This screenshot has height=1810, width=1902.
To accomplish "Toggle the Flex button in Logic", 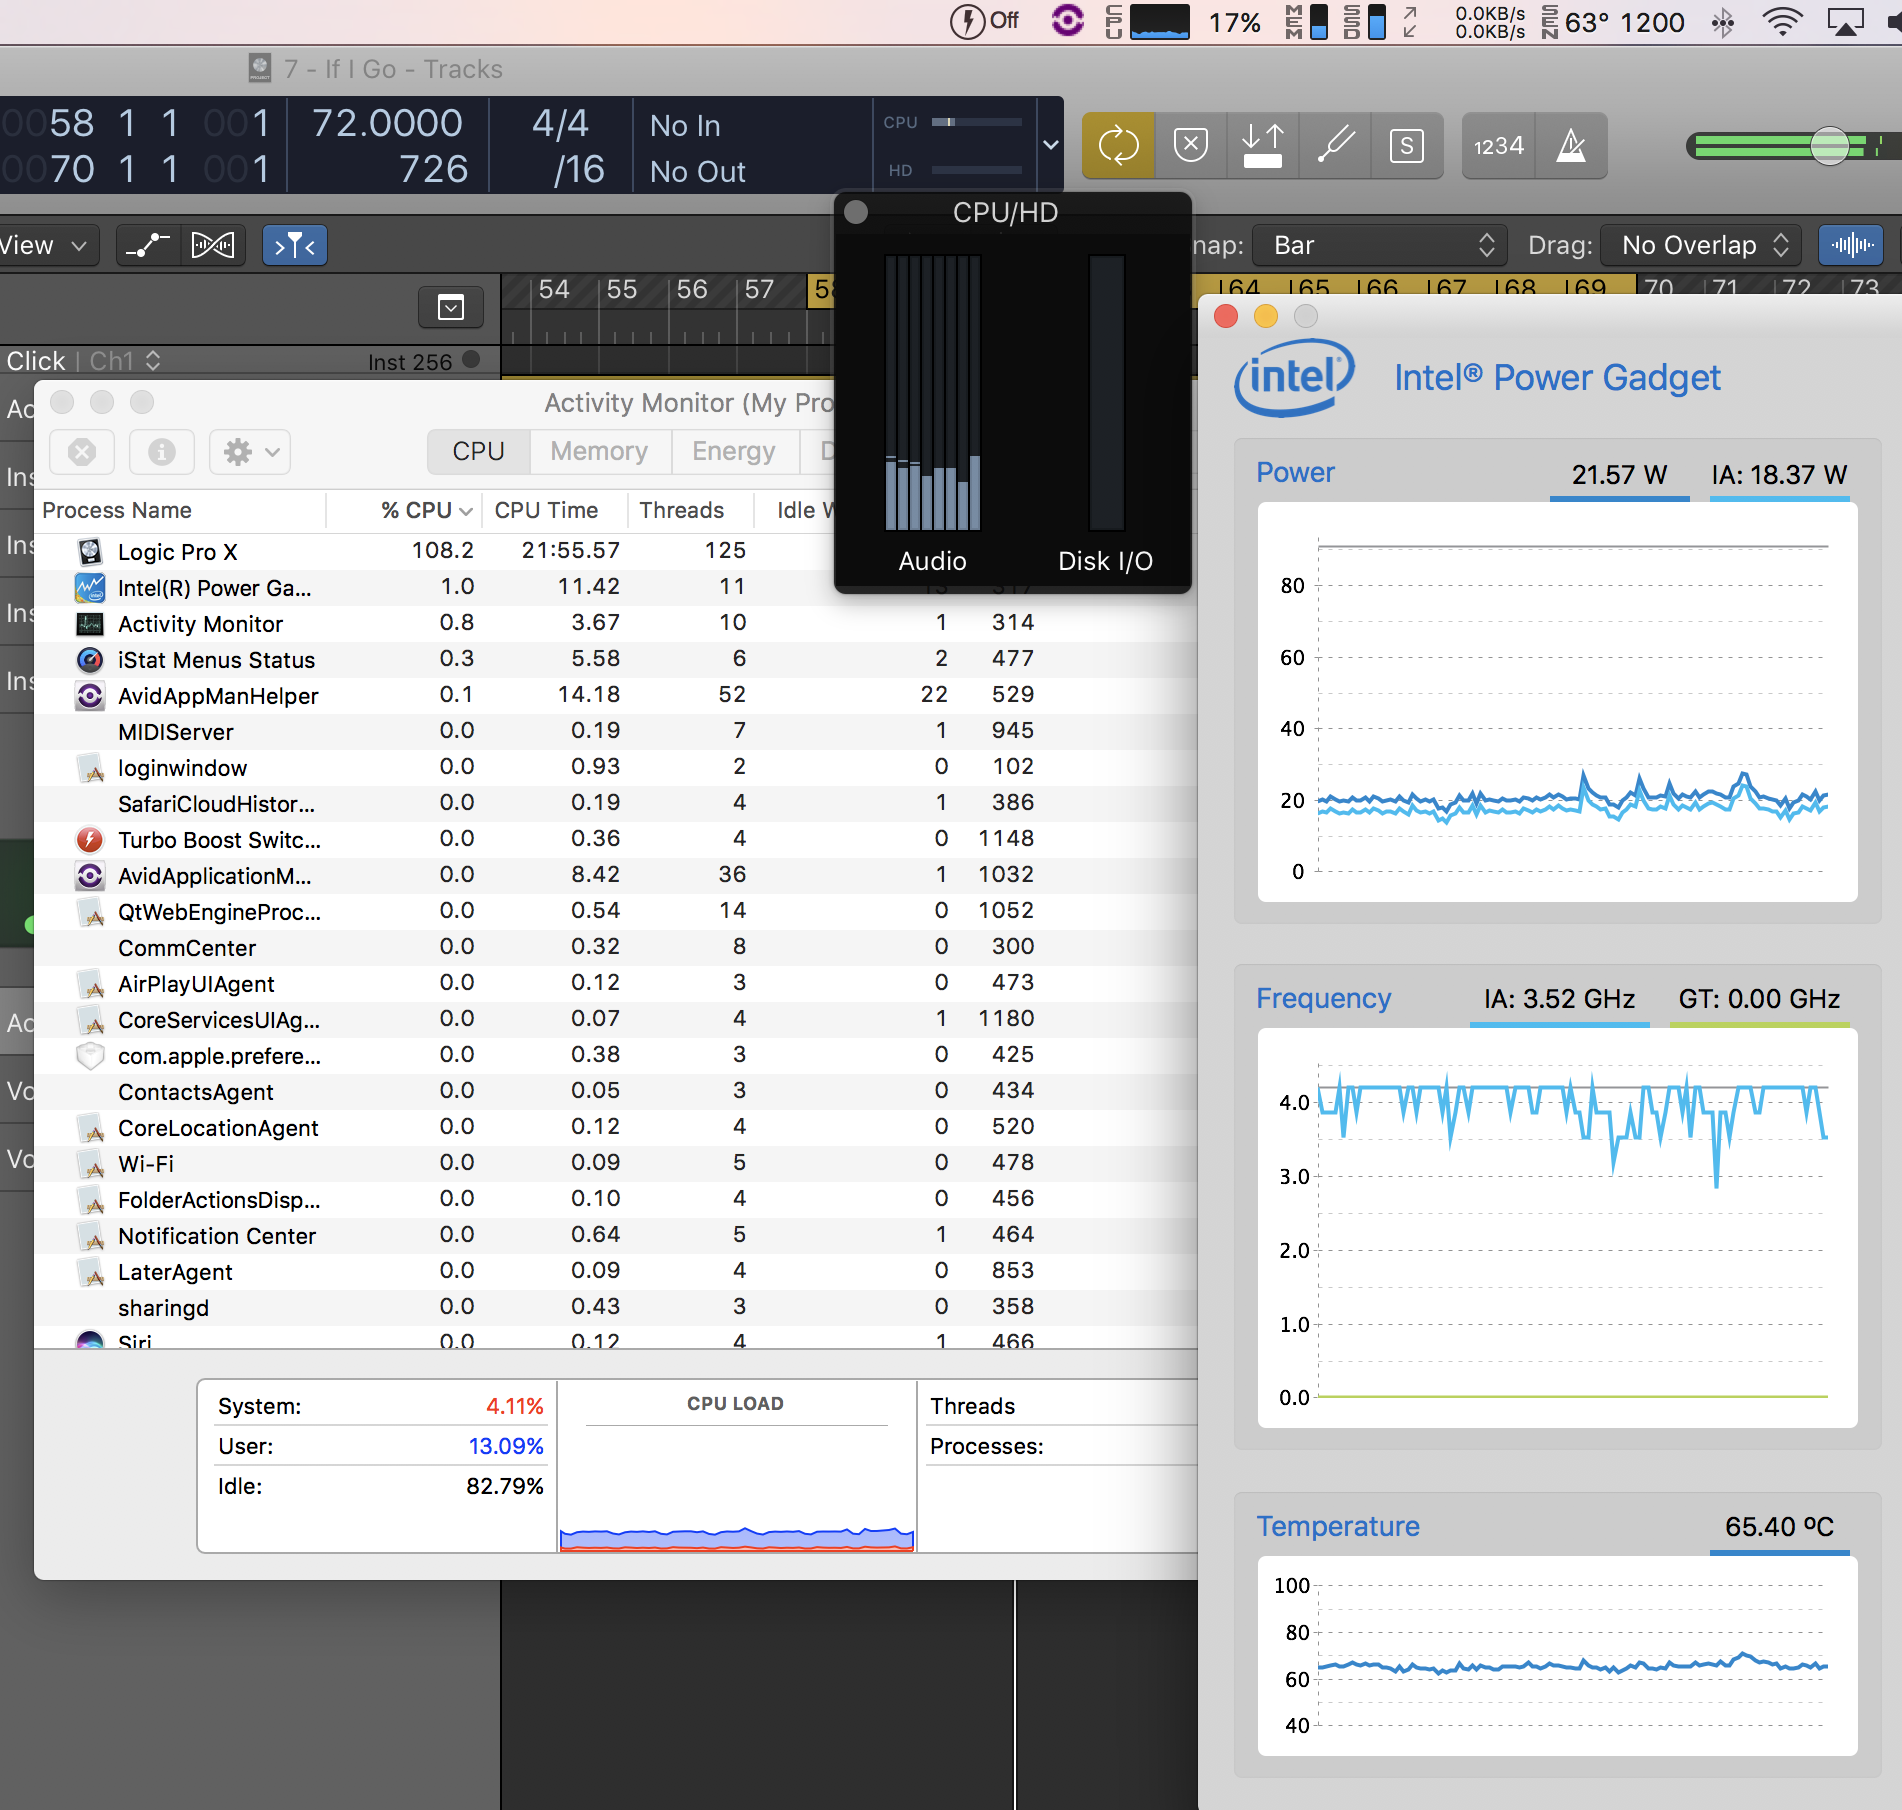I will (x=213, y=245).
